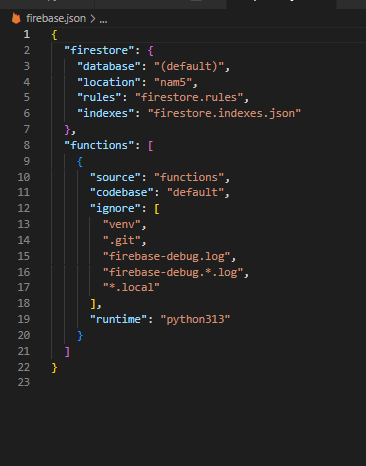Screen dimensions: 366x466
Task: Click line number 19 in the gutter
Action: (24, 319)
